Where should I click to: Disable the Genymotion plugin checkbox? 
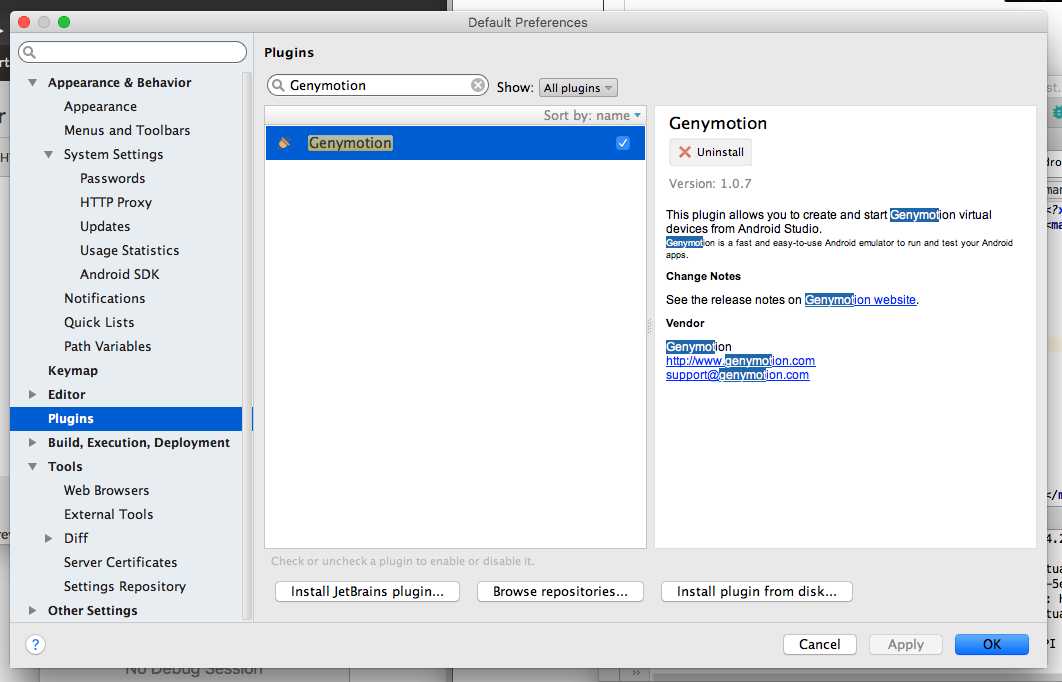[622, 143]
